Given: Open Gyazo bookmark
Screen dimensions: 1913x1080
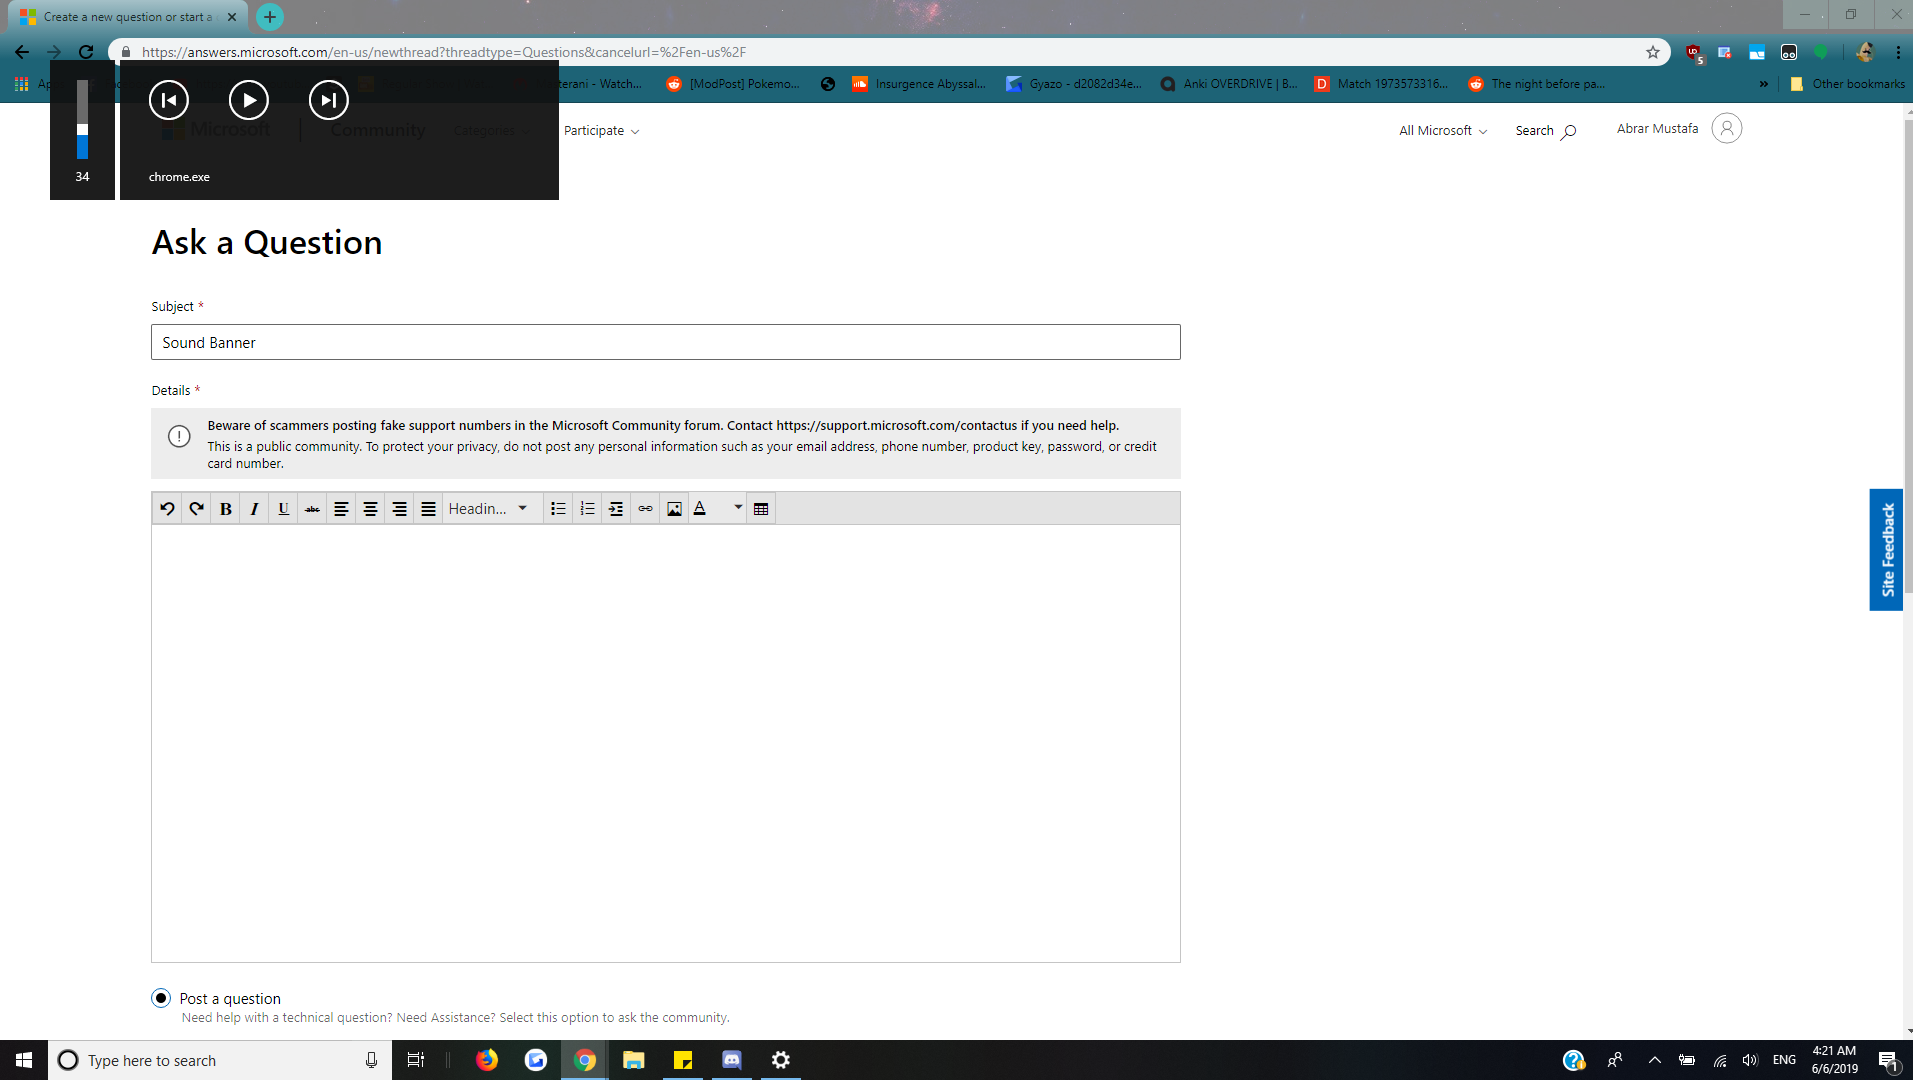Looking at the screenshot, I should [1074, 84].
